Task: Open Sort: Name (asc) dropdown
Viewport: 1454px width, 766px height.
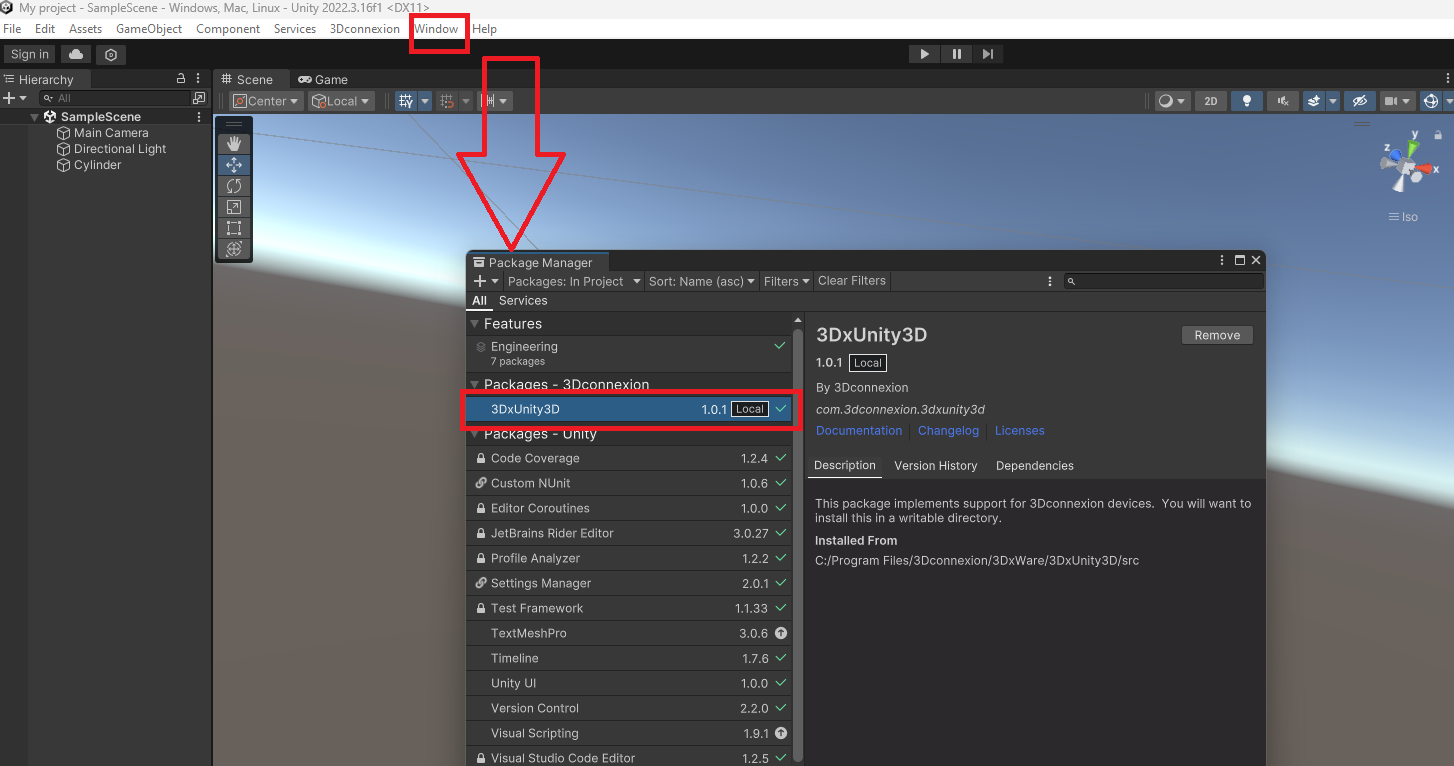Action: (x=703, y=281)
